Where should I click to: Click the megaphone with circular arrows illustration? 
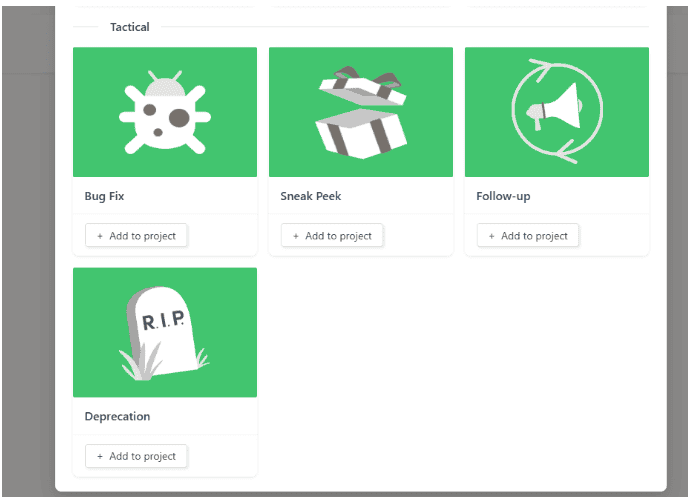[557, 111]
